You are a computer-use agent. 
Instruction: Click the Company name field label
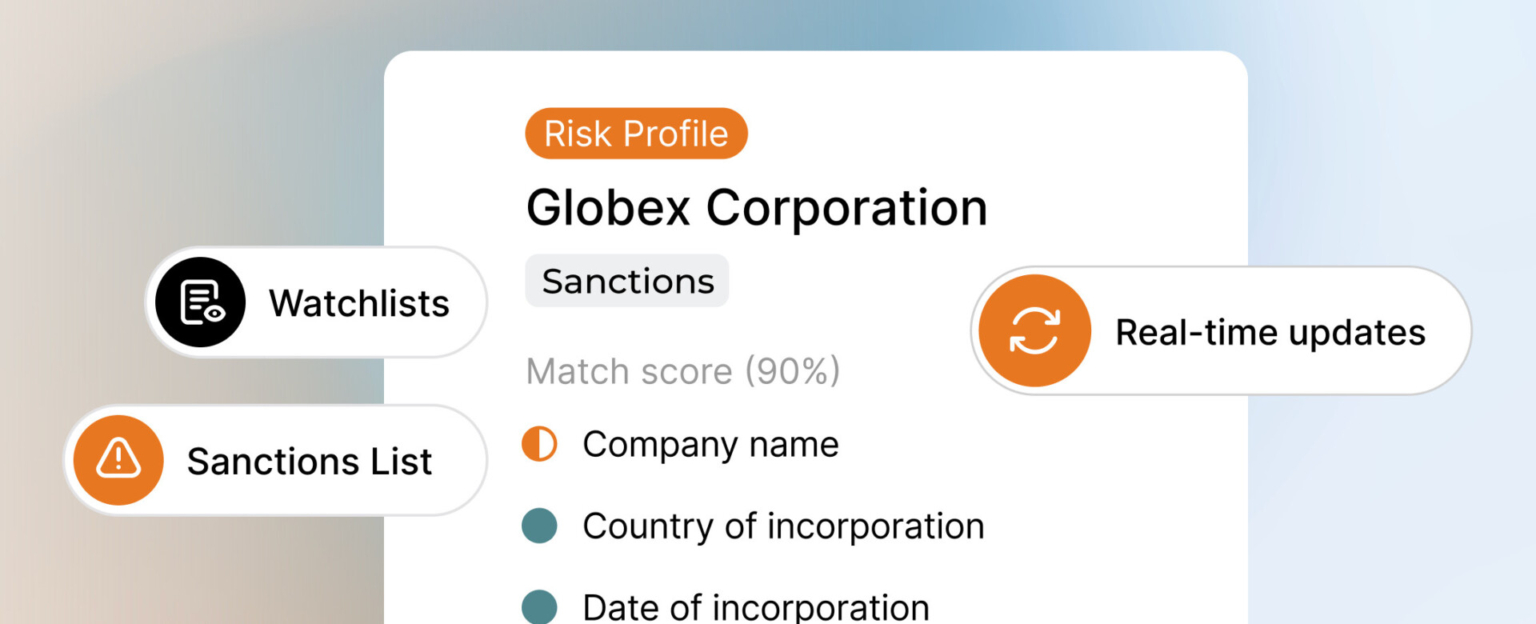point(710,445)
